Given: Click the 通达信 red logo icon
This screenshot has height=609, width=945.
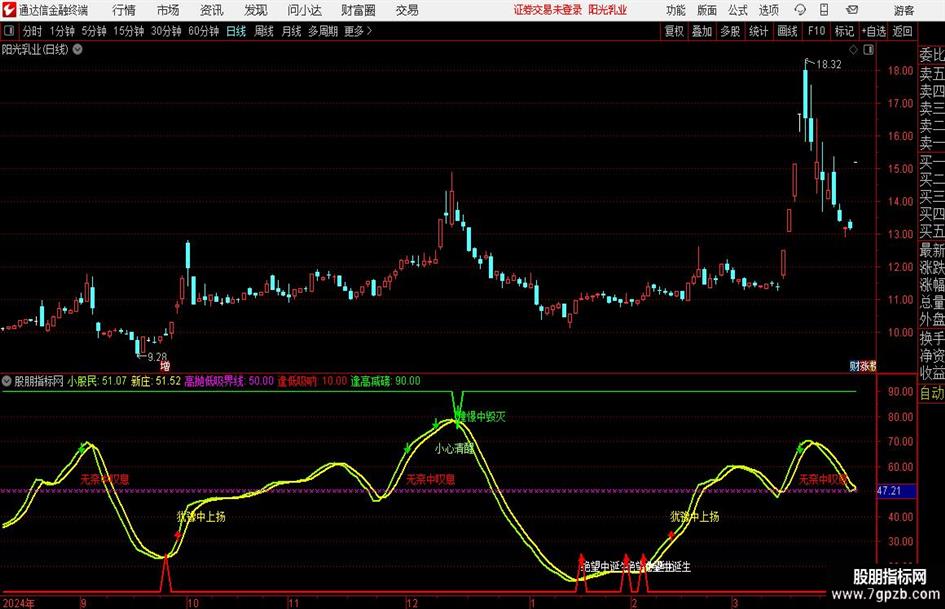Looking at the screenshot, I should [9, 10].
